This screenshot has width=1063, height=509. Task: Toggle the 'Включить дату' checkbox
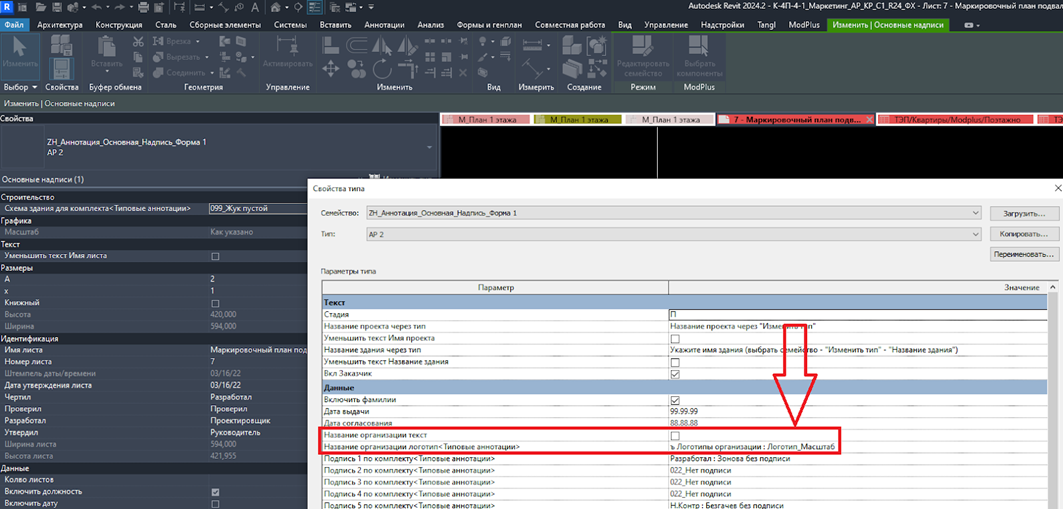215,504
